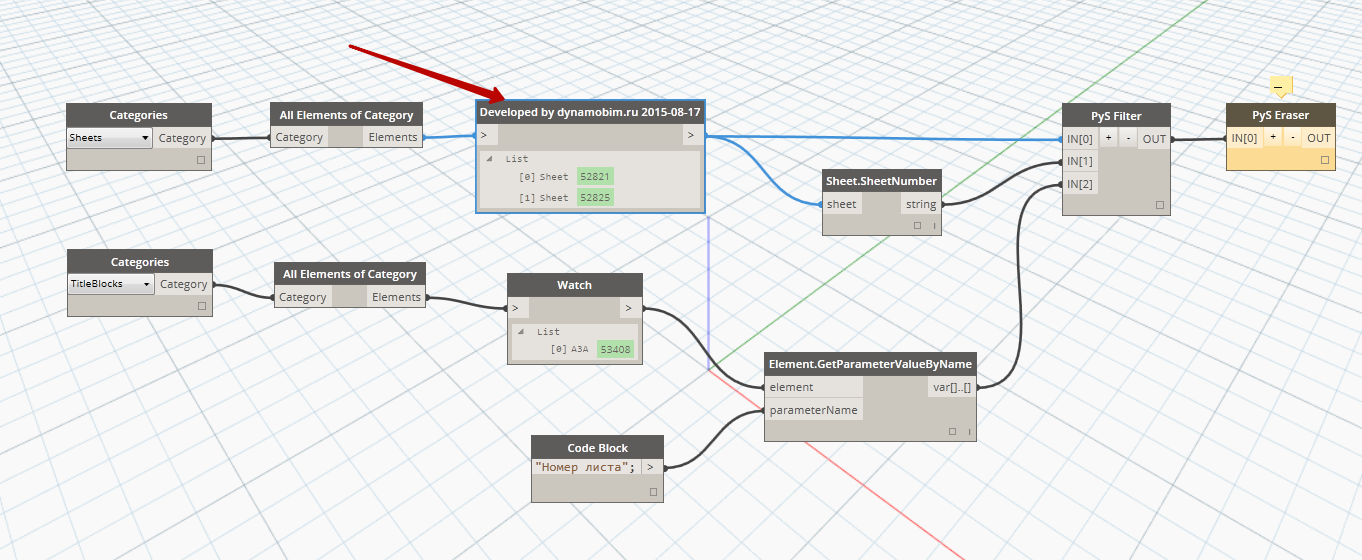Select the Sheet.SheetNumber node header
This screenshot has height=560, width=1362.
[x=882, y=181]
